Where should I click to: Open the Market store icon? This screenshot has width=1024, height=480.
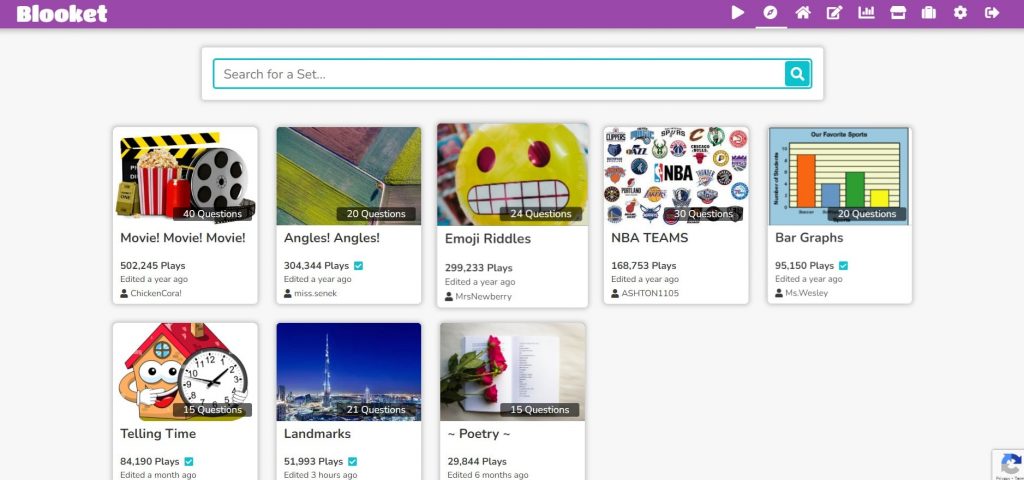click(898, 12)
